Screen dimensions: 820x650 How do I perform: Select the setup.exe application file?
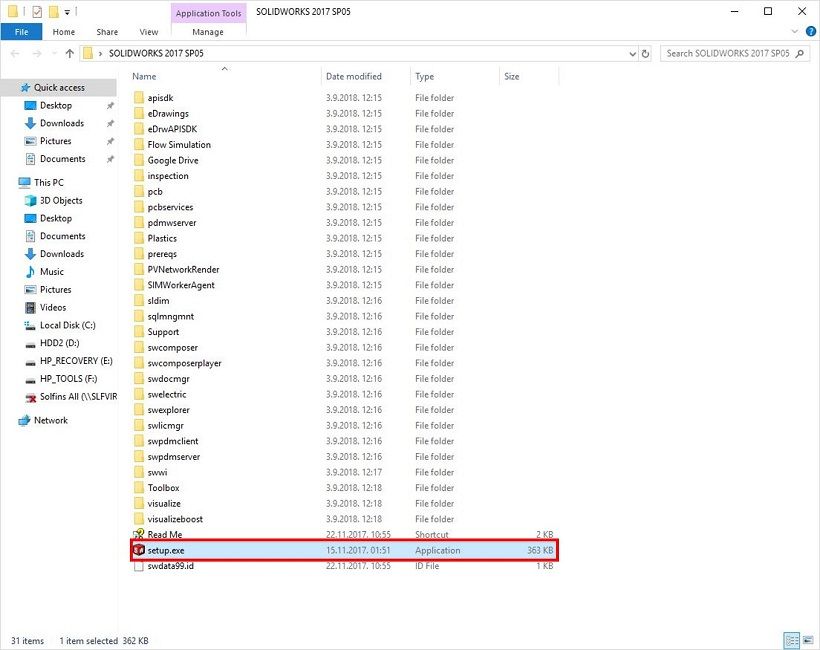[x=166, y=550]
